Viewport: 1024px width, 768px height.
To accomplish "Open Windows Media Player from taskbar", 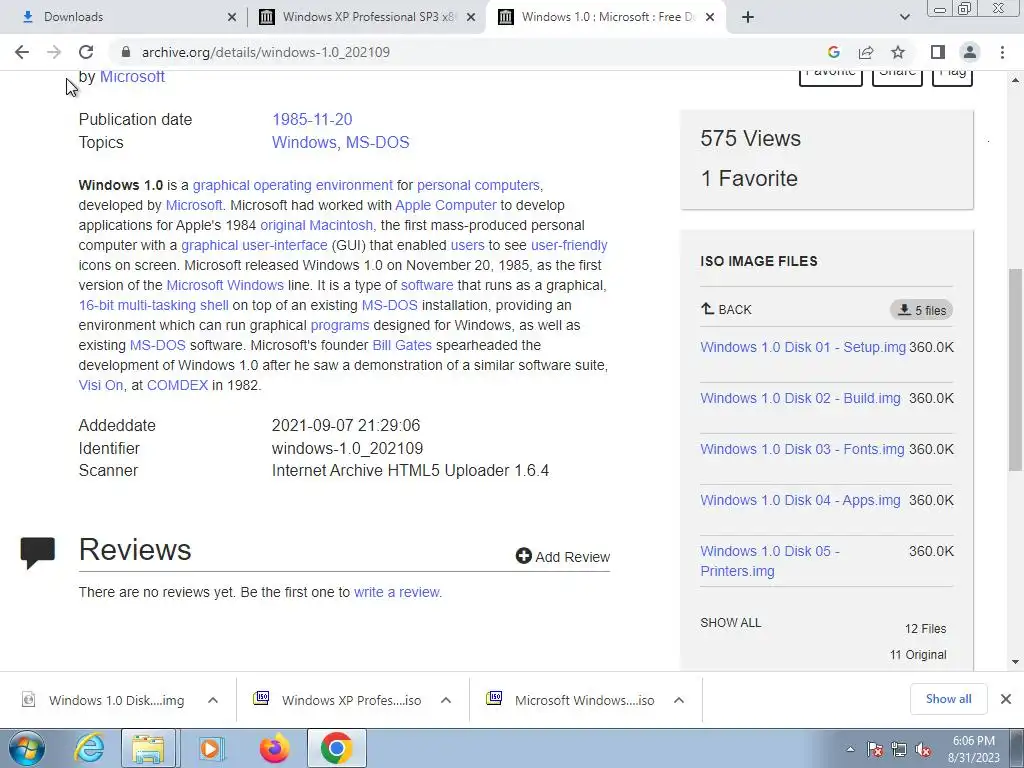I will [x=211, y=748].
